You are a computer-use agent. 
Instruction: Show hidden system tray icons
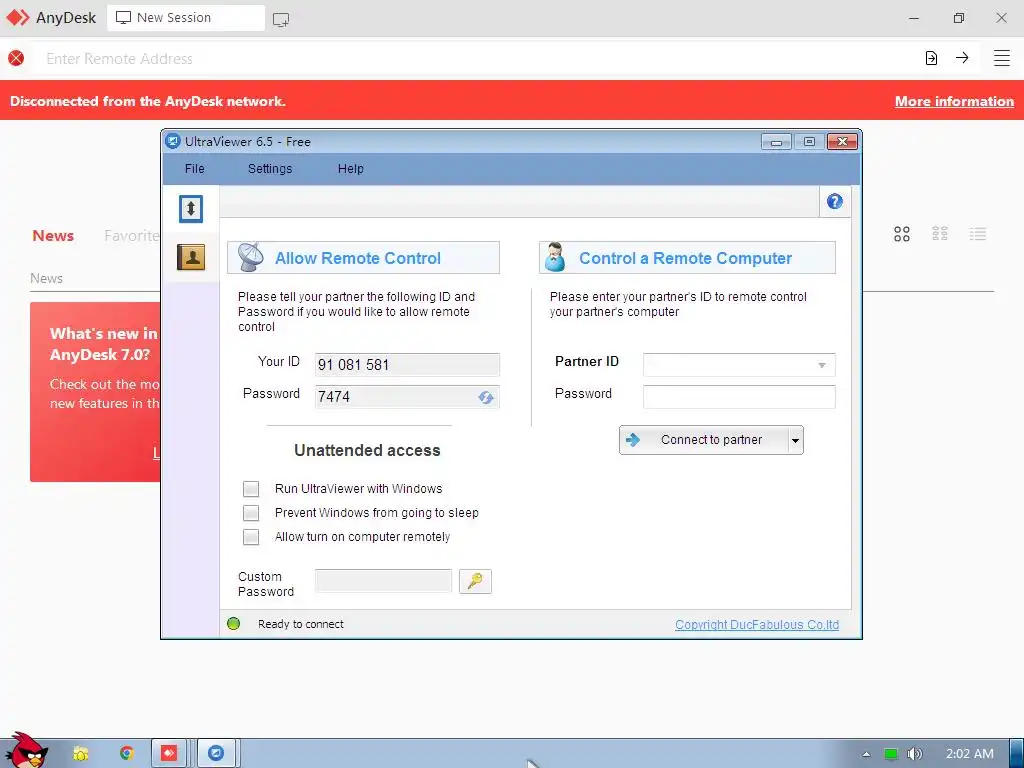(866, 754)
